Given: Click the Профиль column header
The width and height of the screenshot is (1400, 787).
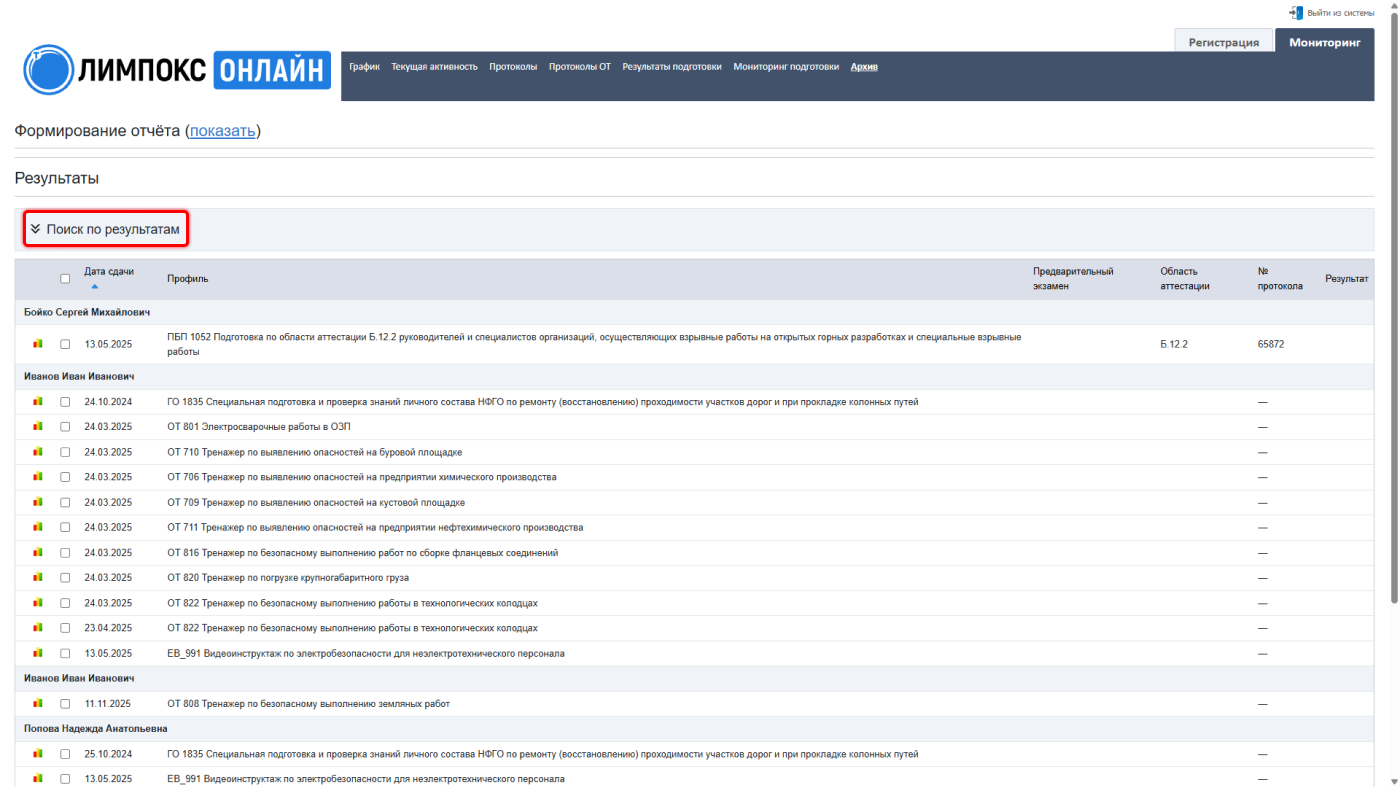Looking at the screenshot, I should pyautogui.click(x=188, y=279).
